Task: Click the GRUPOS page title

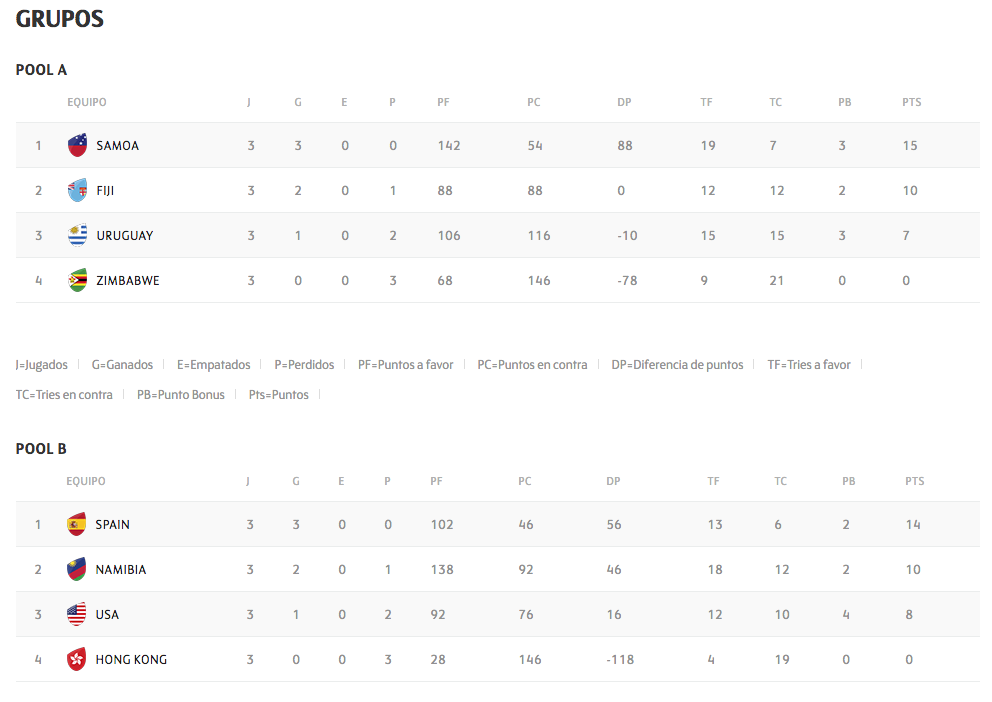Action: coord(60,18)
